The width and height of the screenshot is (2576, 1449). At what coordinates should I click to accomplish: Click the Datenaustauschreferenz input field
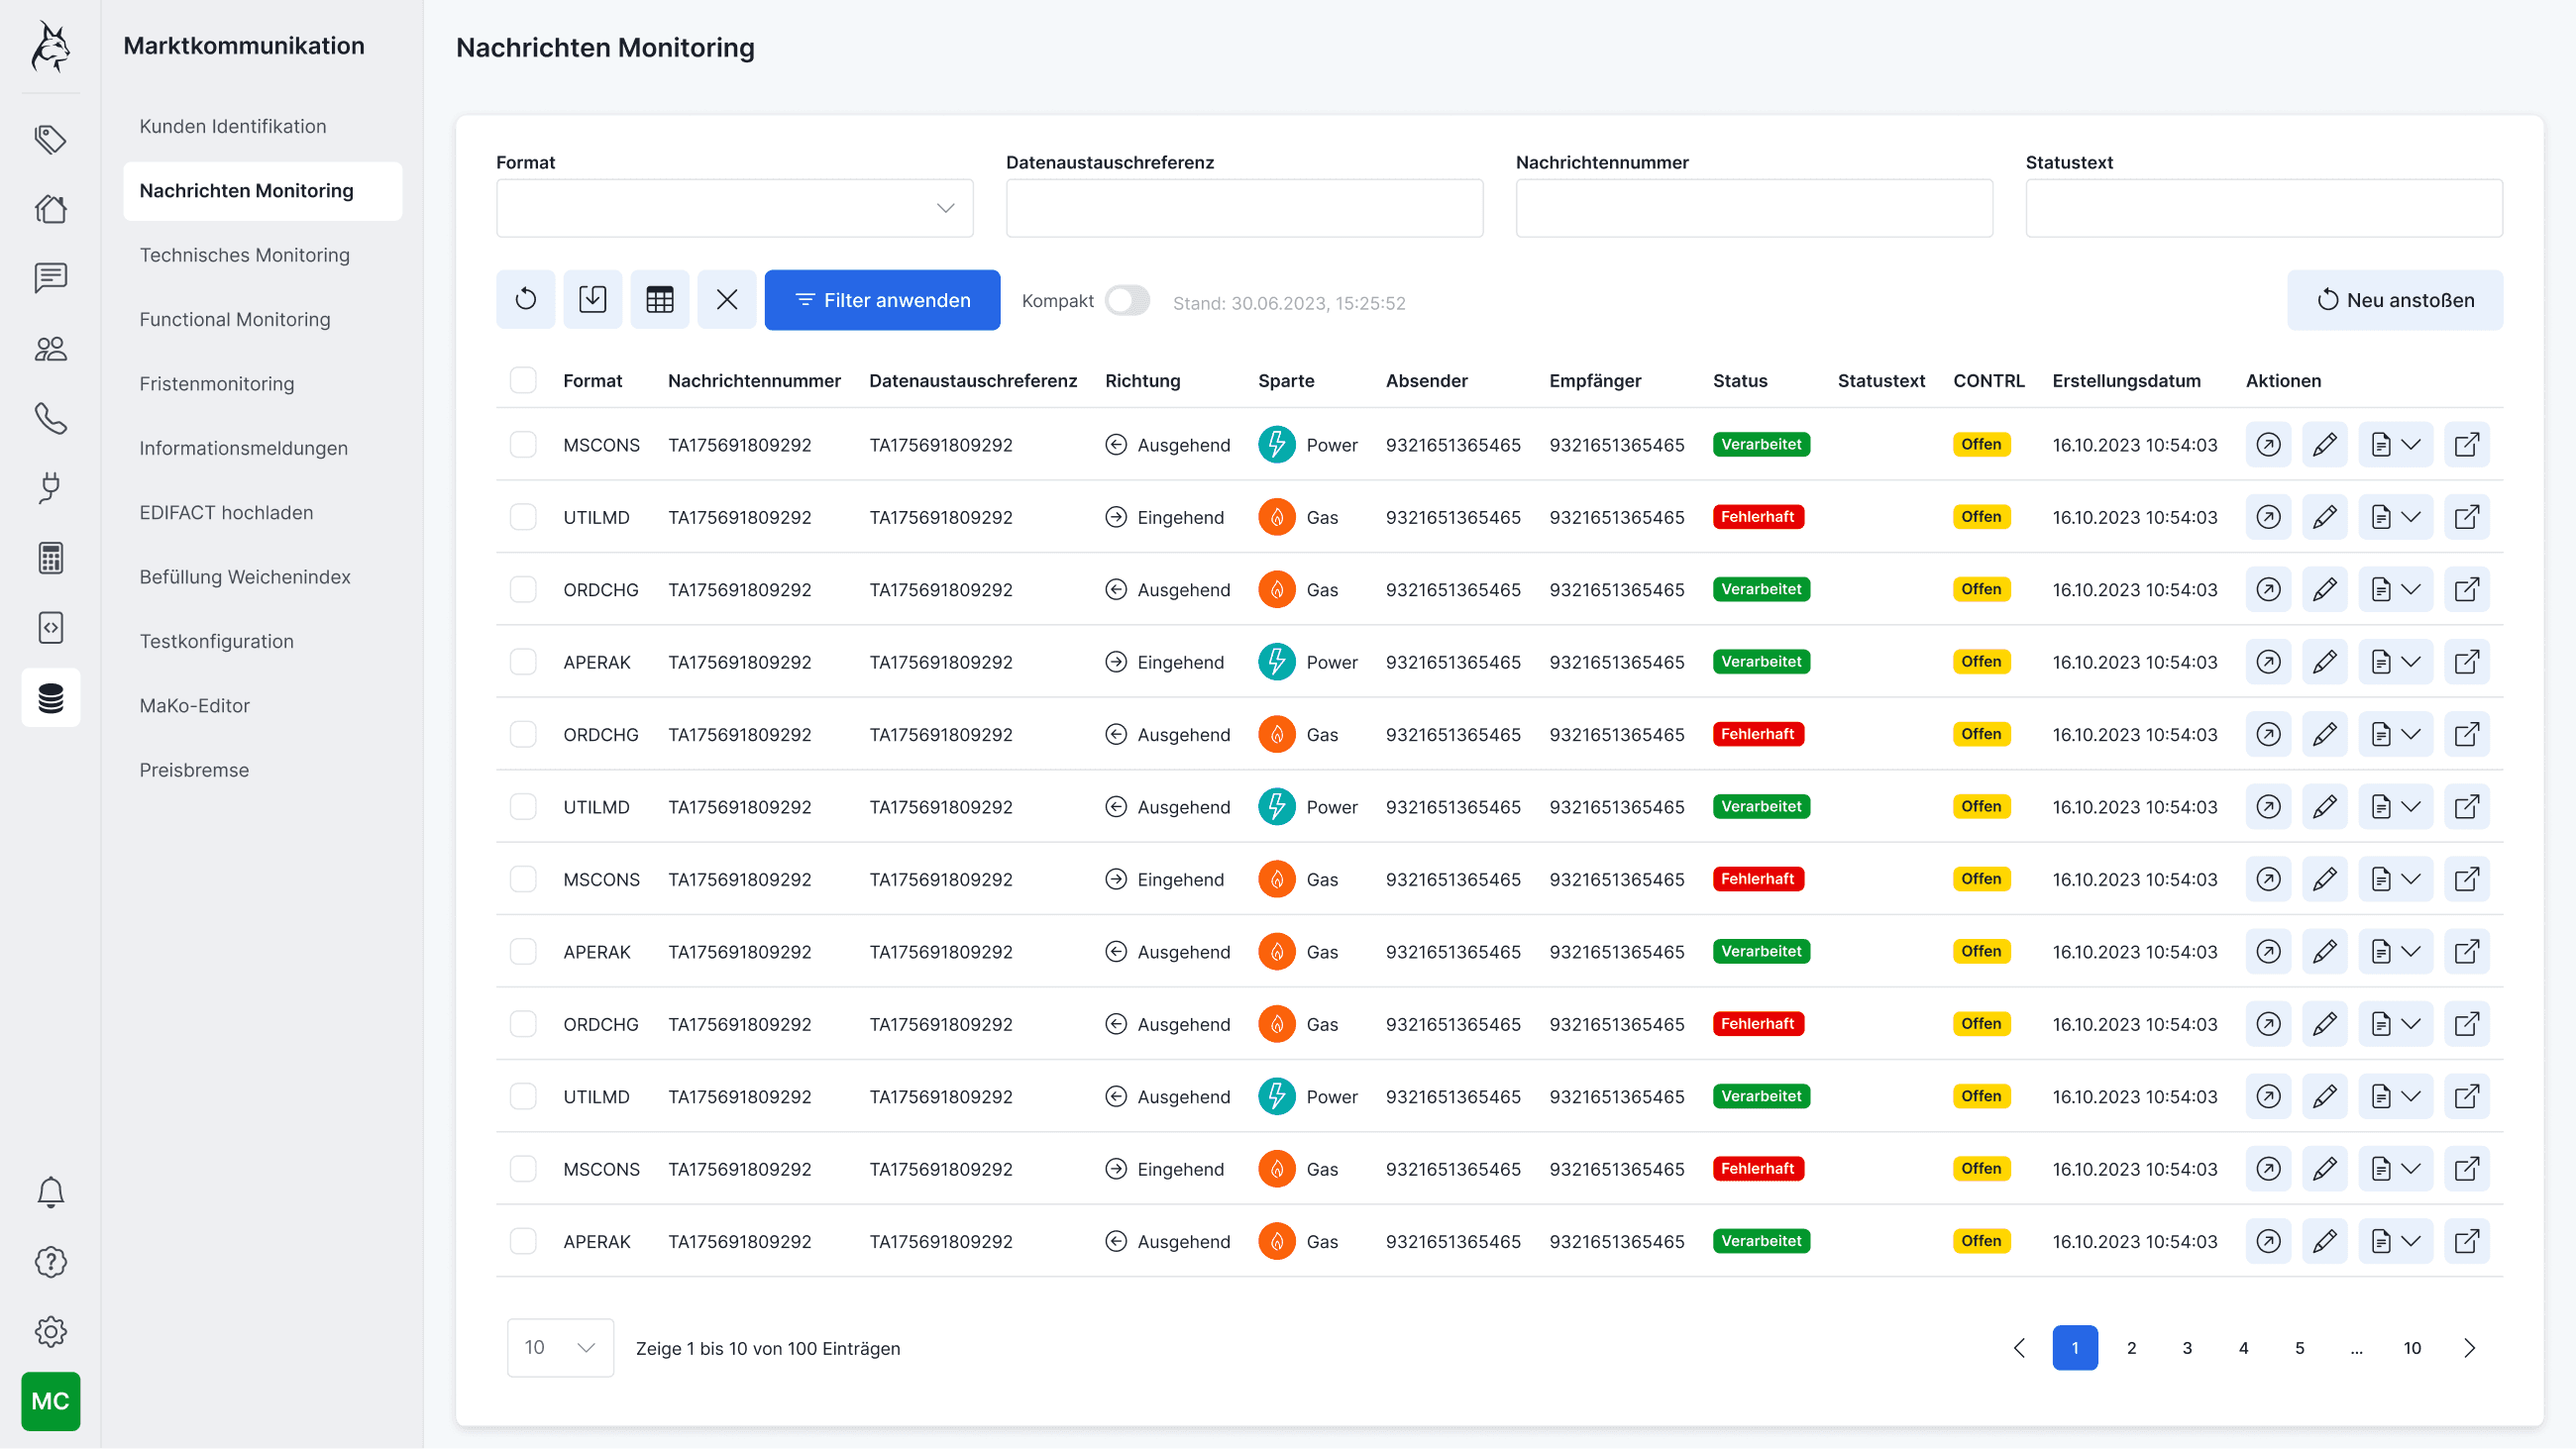pos(1244,208)
